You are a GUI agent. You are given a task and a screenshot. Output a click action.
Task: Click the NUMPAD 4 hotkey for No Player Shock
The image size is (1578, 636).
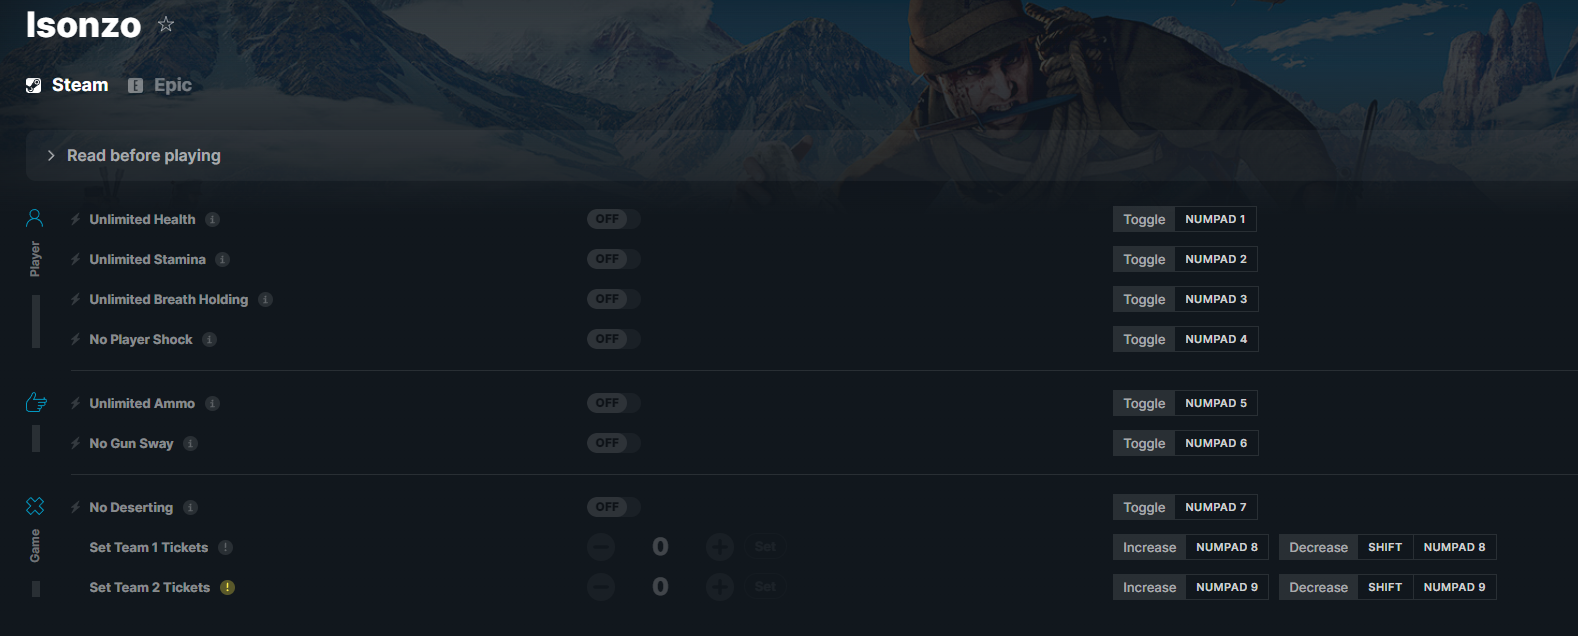(x=1216, y=339)
